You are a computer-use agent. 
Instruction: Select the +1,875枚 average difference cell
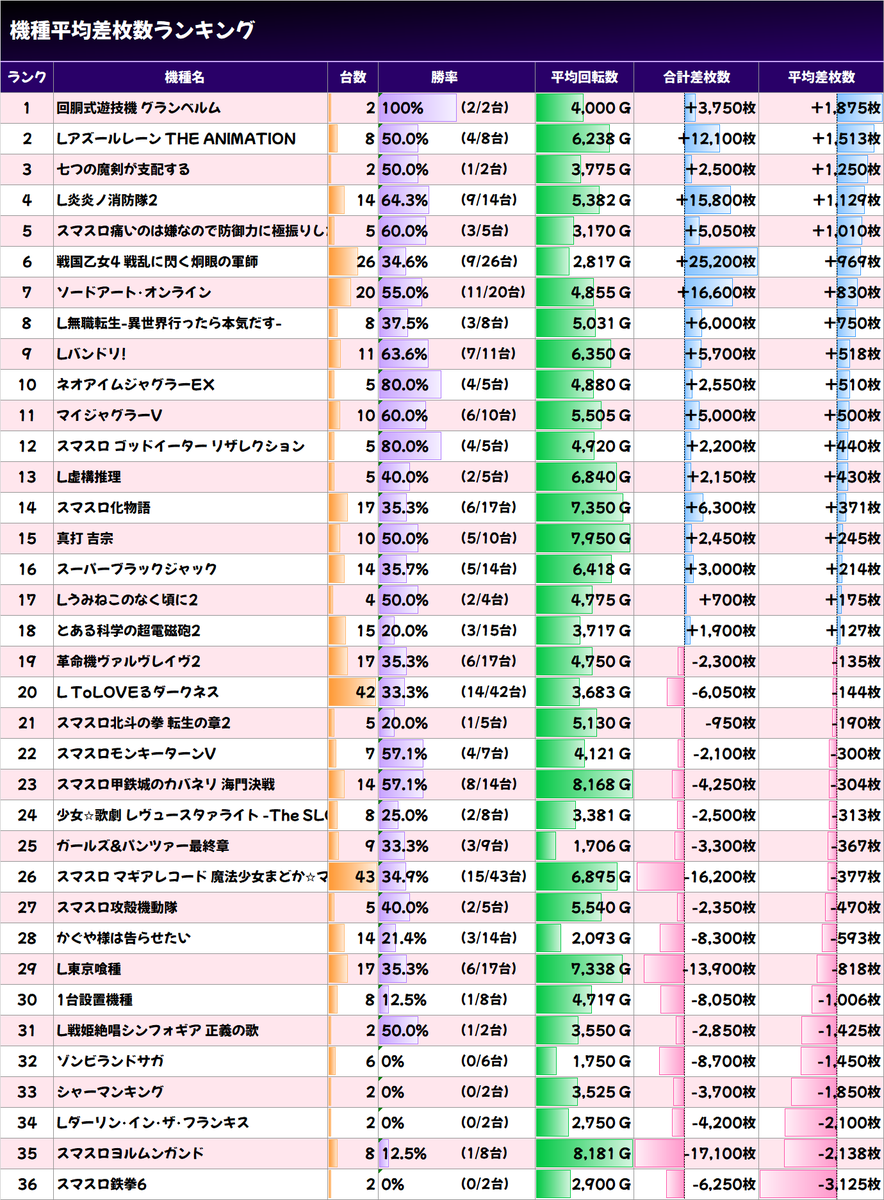click(821, 108)
